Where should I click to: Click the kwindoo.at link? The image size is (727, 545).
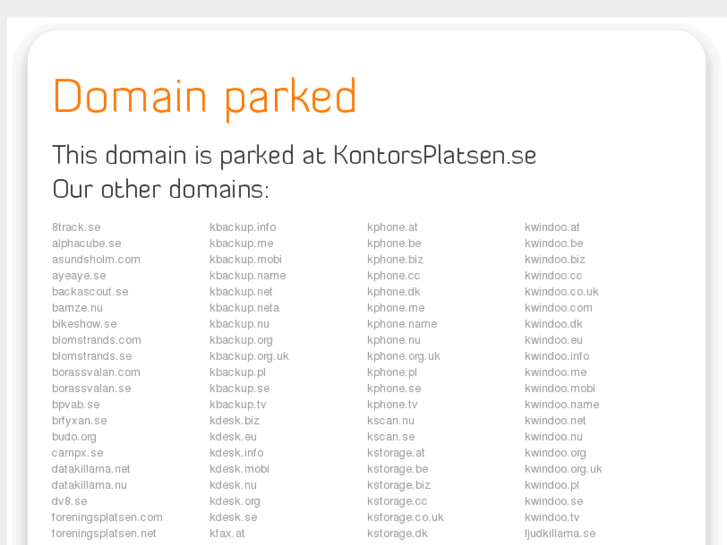click(x=552, y=227)
